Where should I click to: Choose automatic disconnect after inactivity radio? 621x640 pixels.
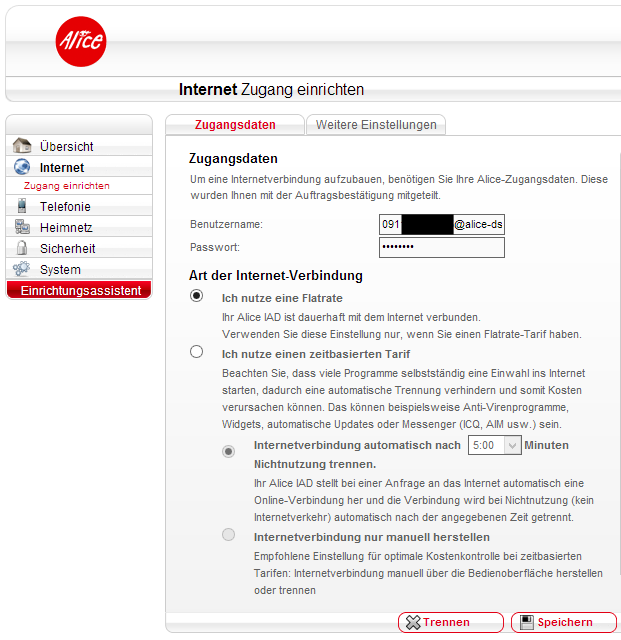[x=229, y=451]
